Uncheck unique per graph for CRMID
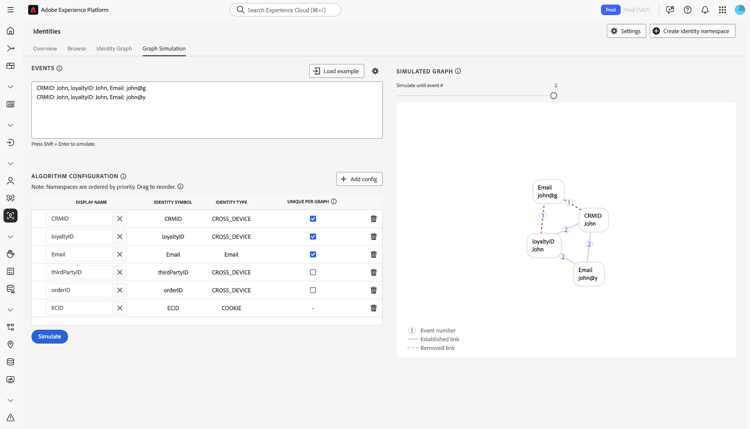This screenshot has width=750, height=429. click(313, 219)
